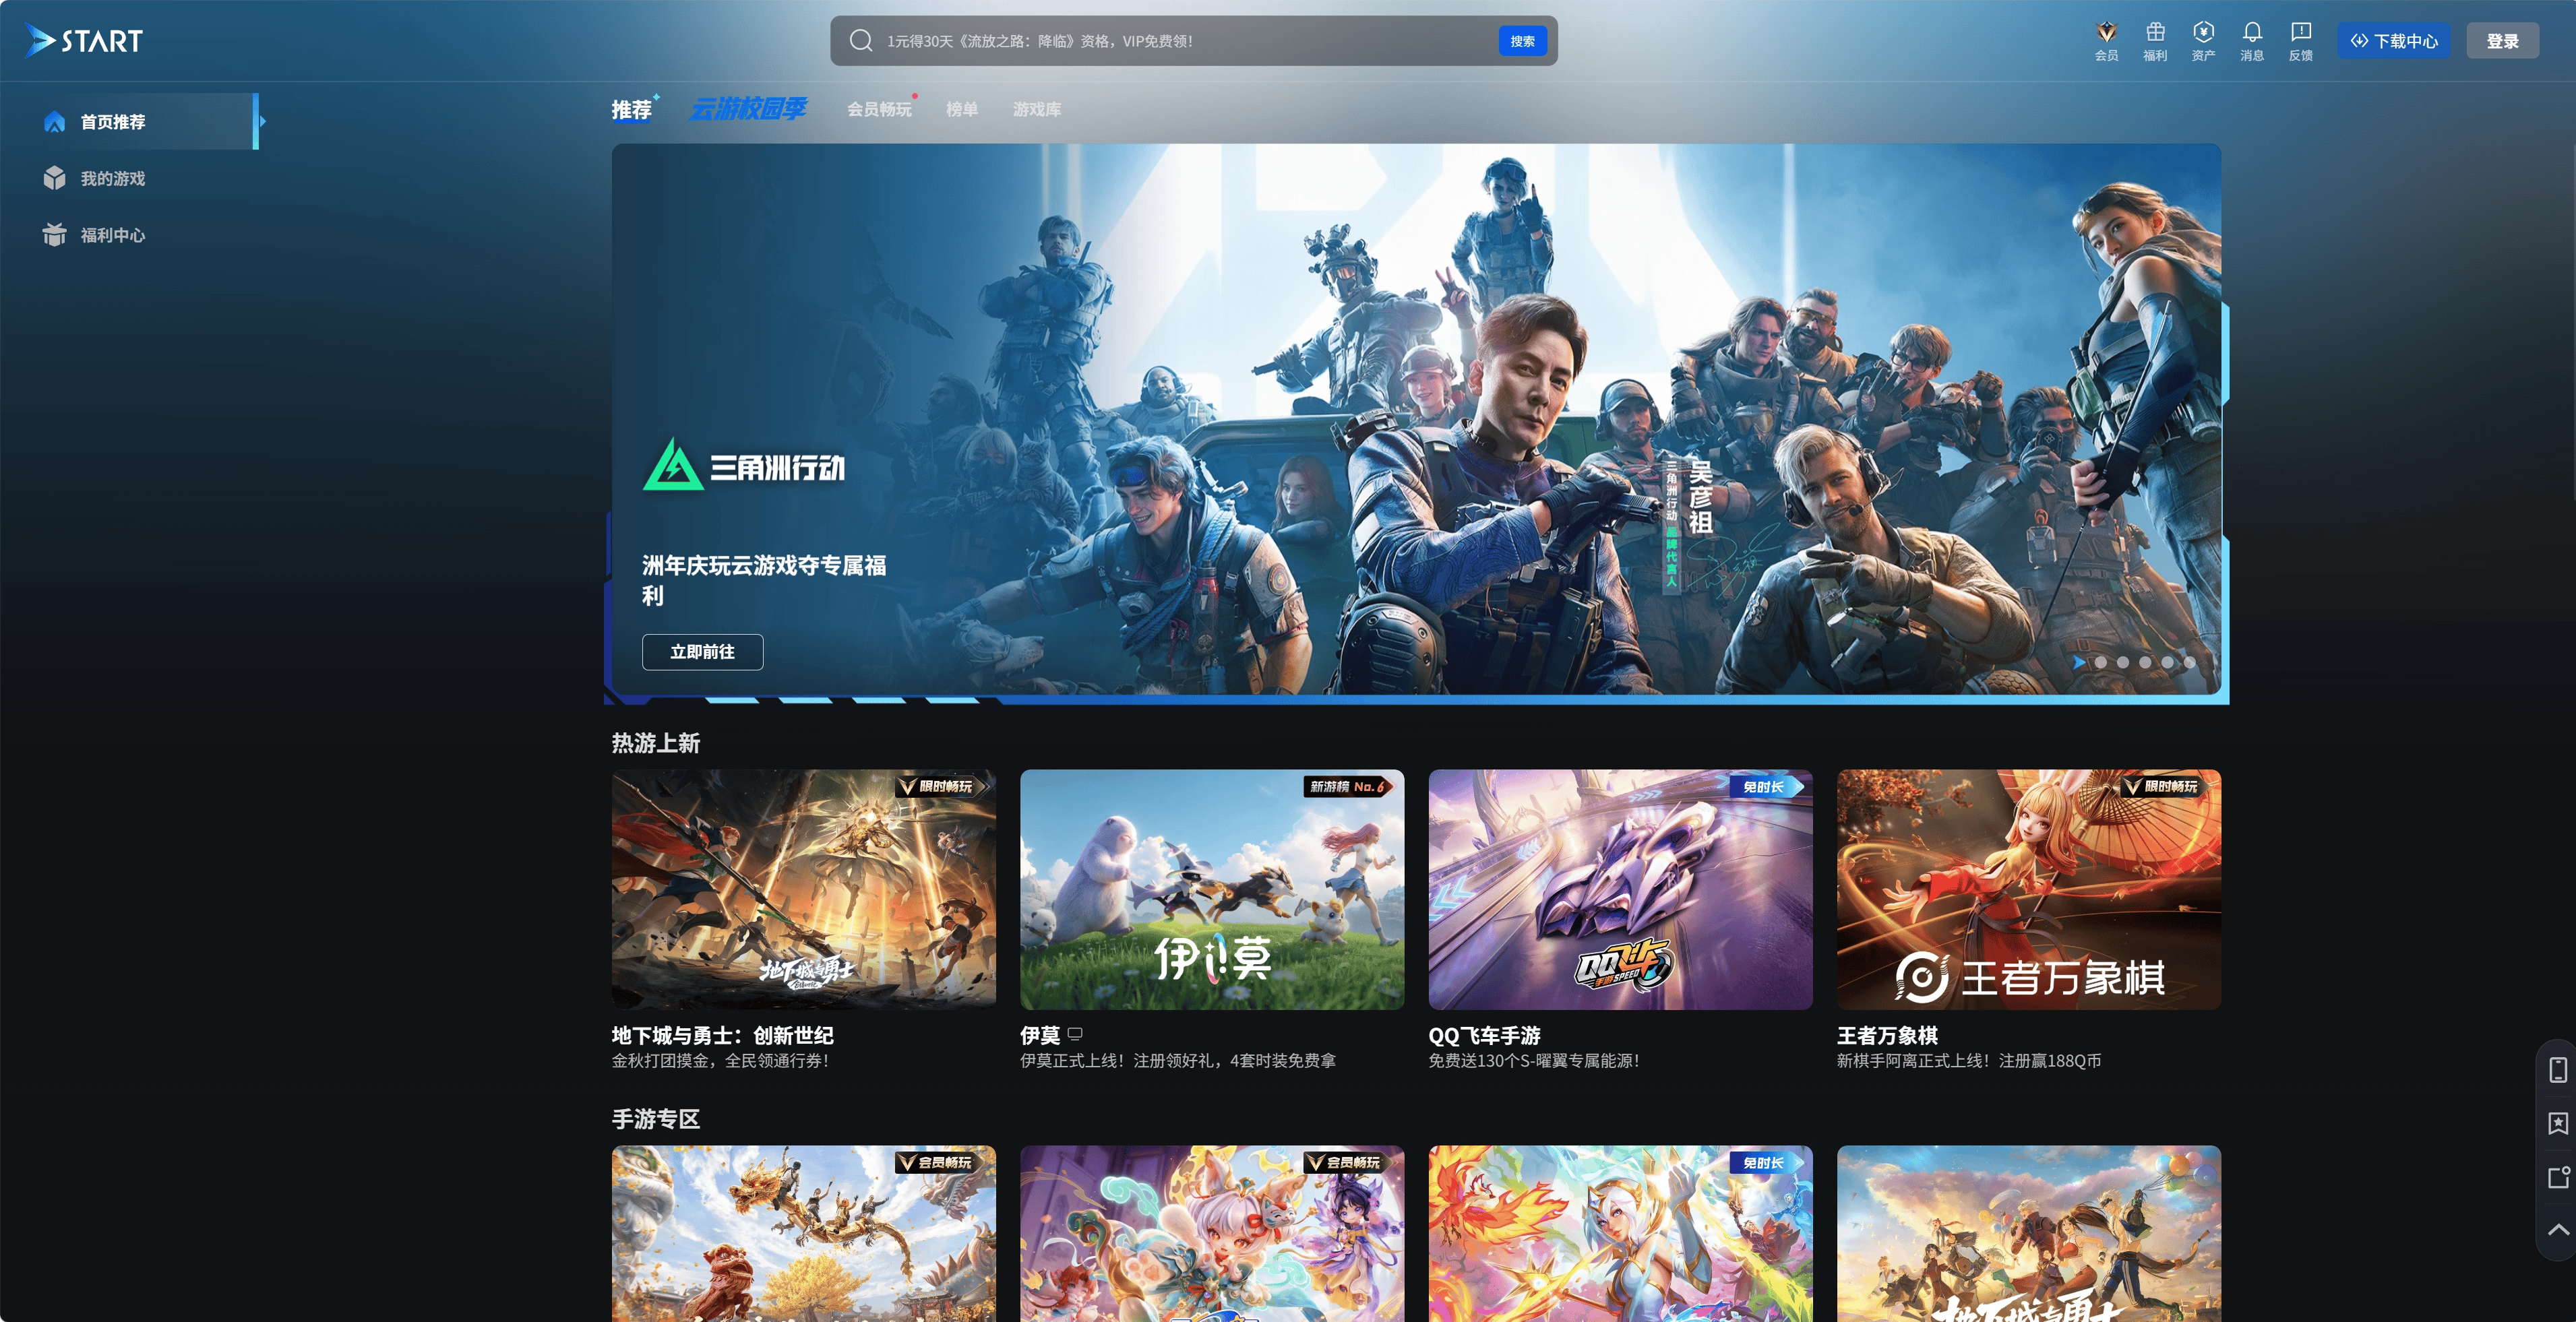Click the 王者万象棋 title below its card

click(1888, 1035)
